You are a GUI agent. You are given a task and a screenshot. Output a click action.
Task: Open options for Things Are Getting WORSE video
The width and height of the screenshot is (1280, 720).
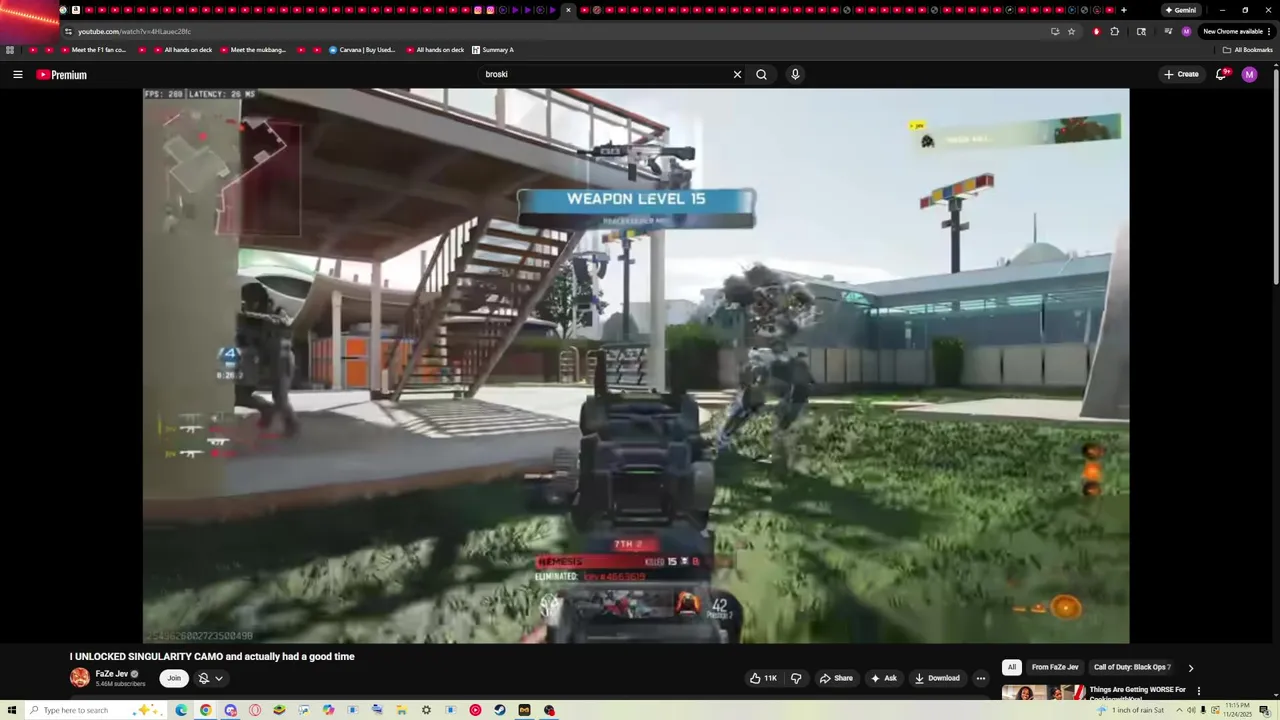point(1198,691)
